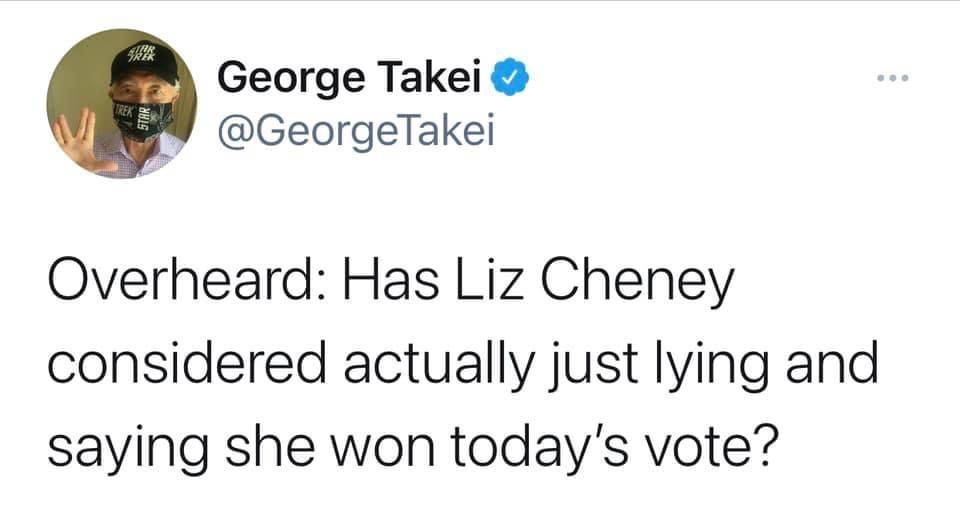Open George Takei's profile avatar

coord(121,102)
